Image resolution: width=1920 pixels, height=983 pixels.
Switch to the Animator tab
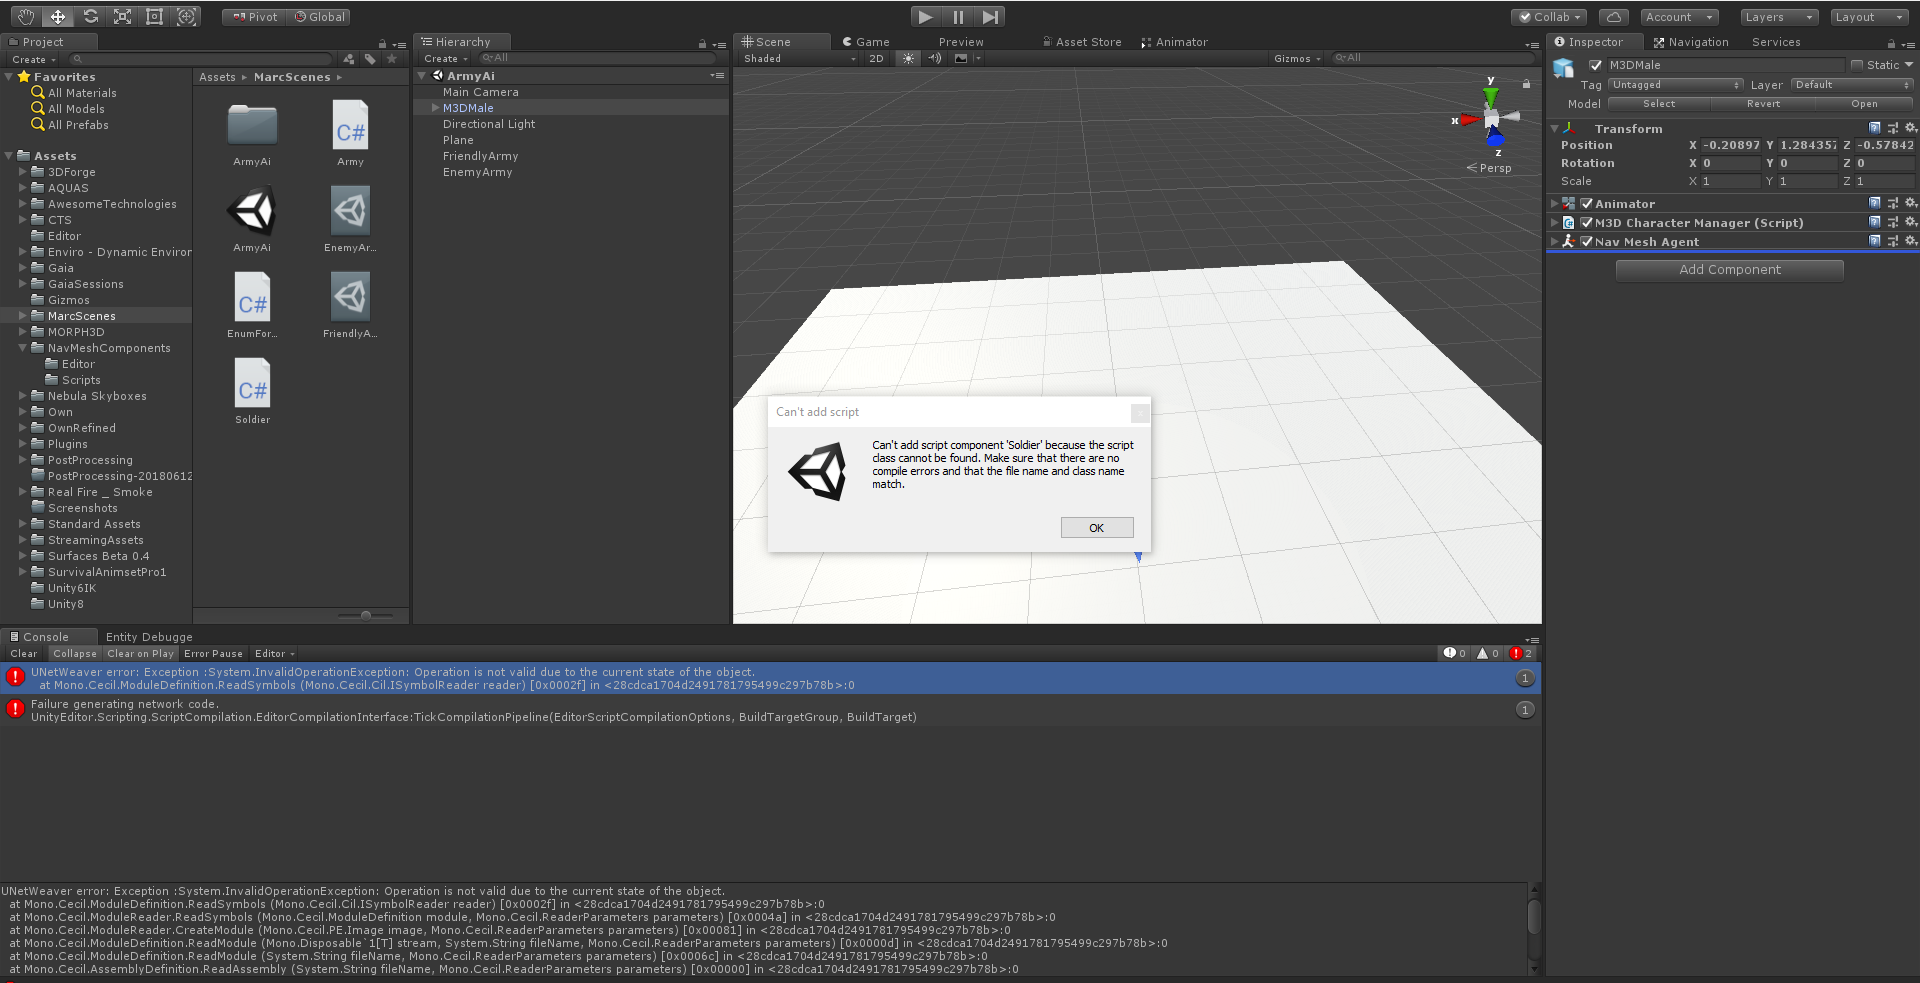[1175, 42]
